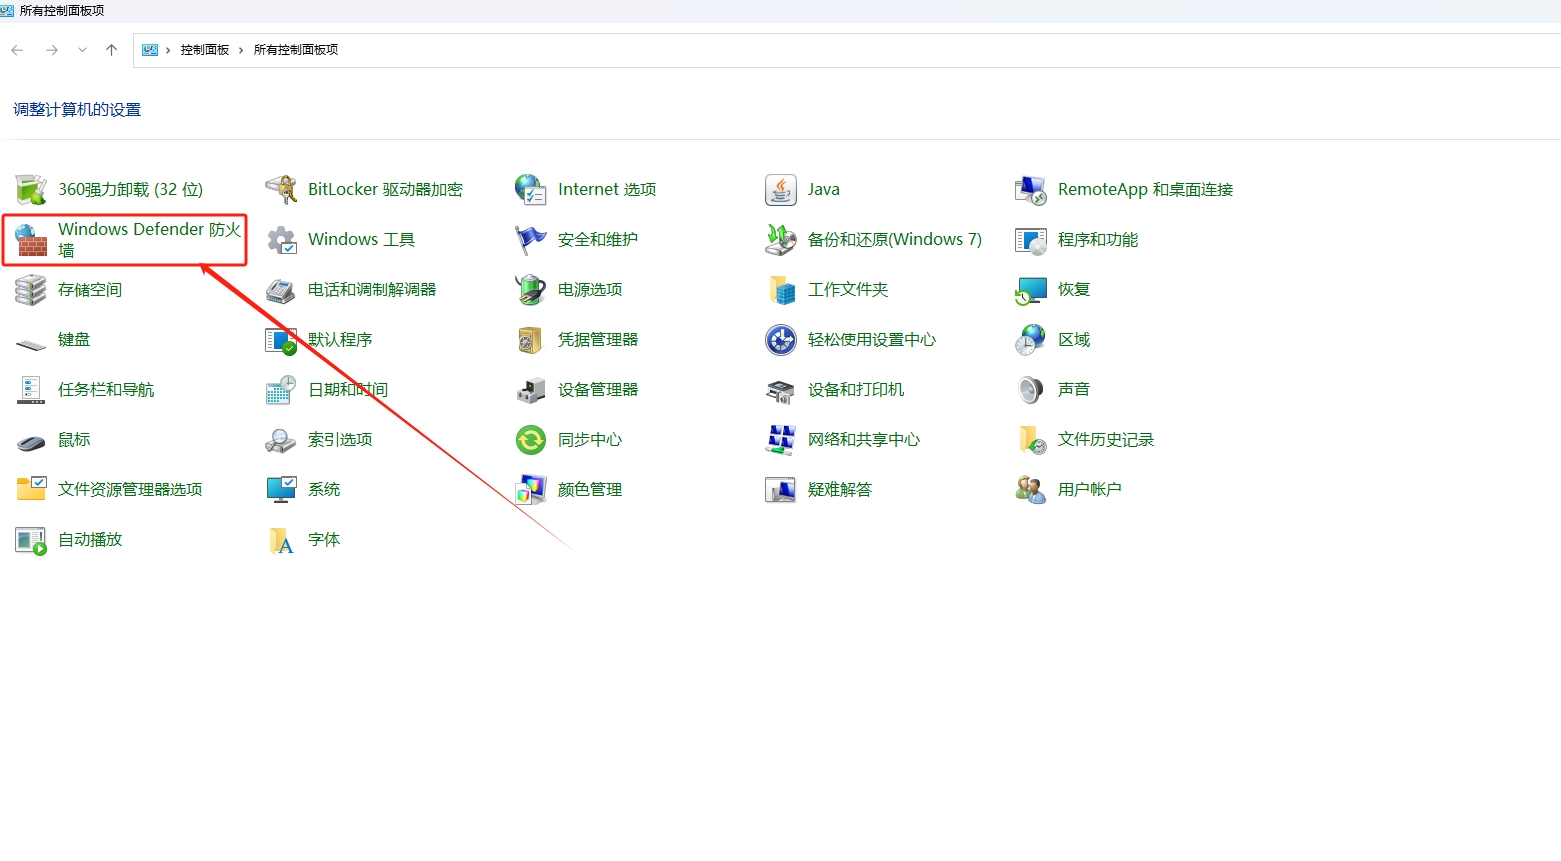Open the 电源选项 battery icon
Viewport: 1561px width, 861px height.
pyautogui.click(x=531, y=290)
